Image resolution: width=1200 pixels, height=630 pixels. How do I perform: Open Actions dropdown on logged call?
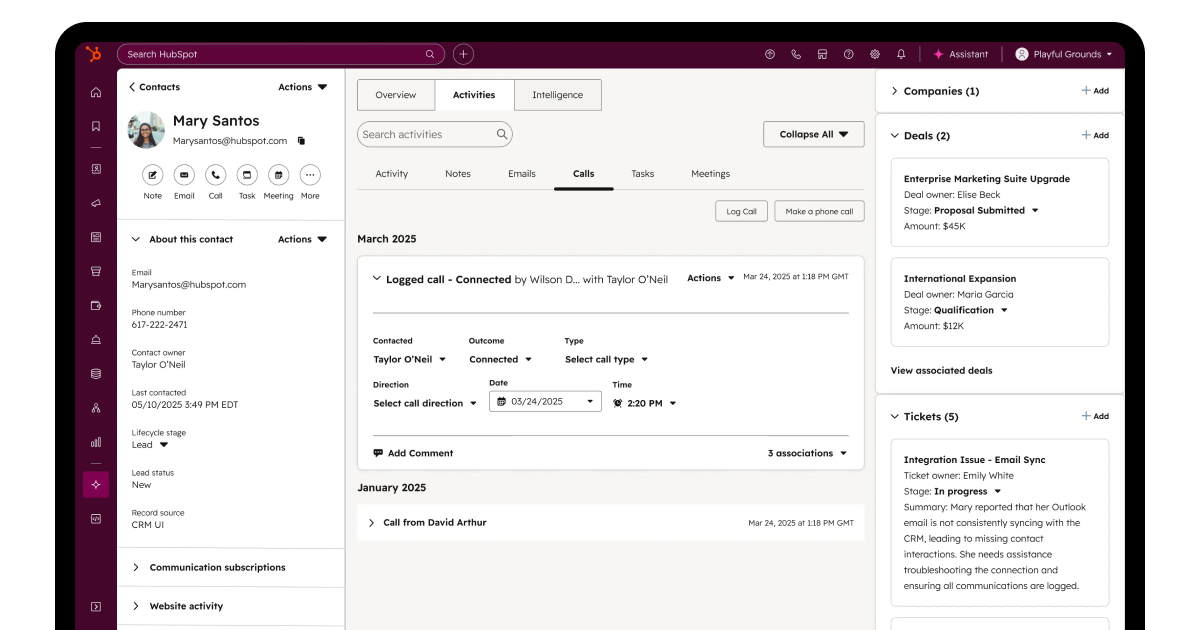[711, 278]
